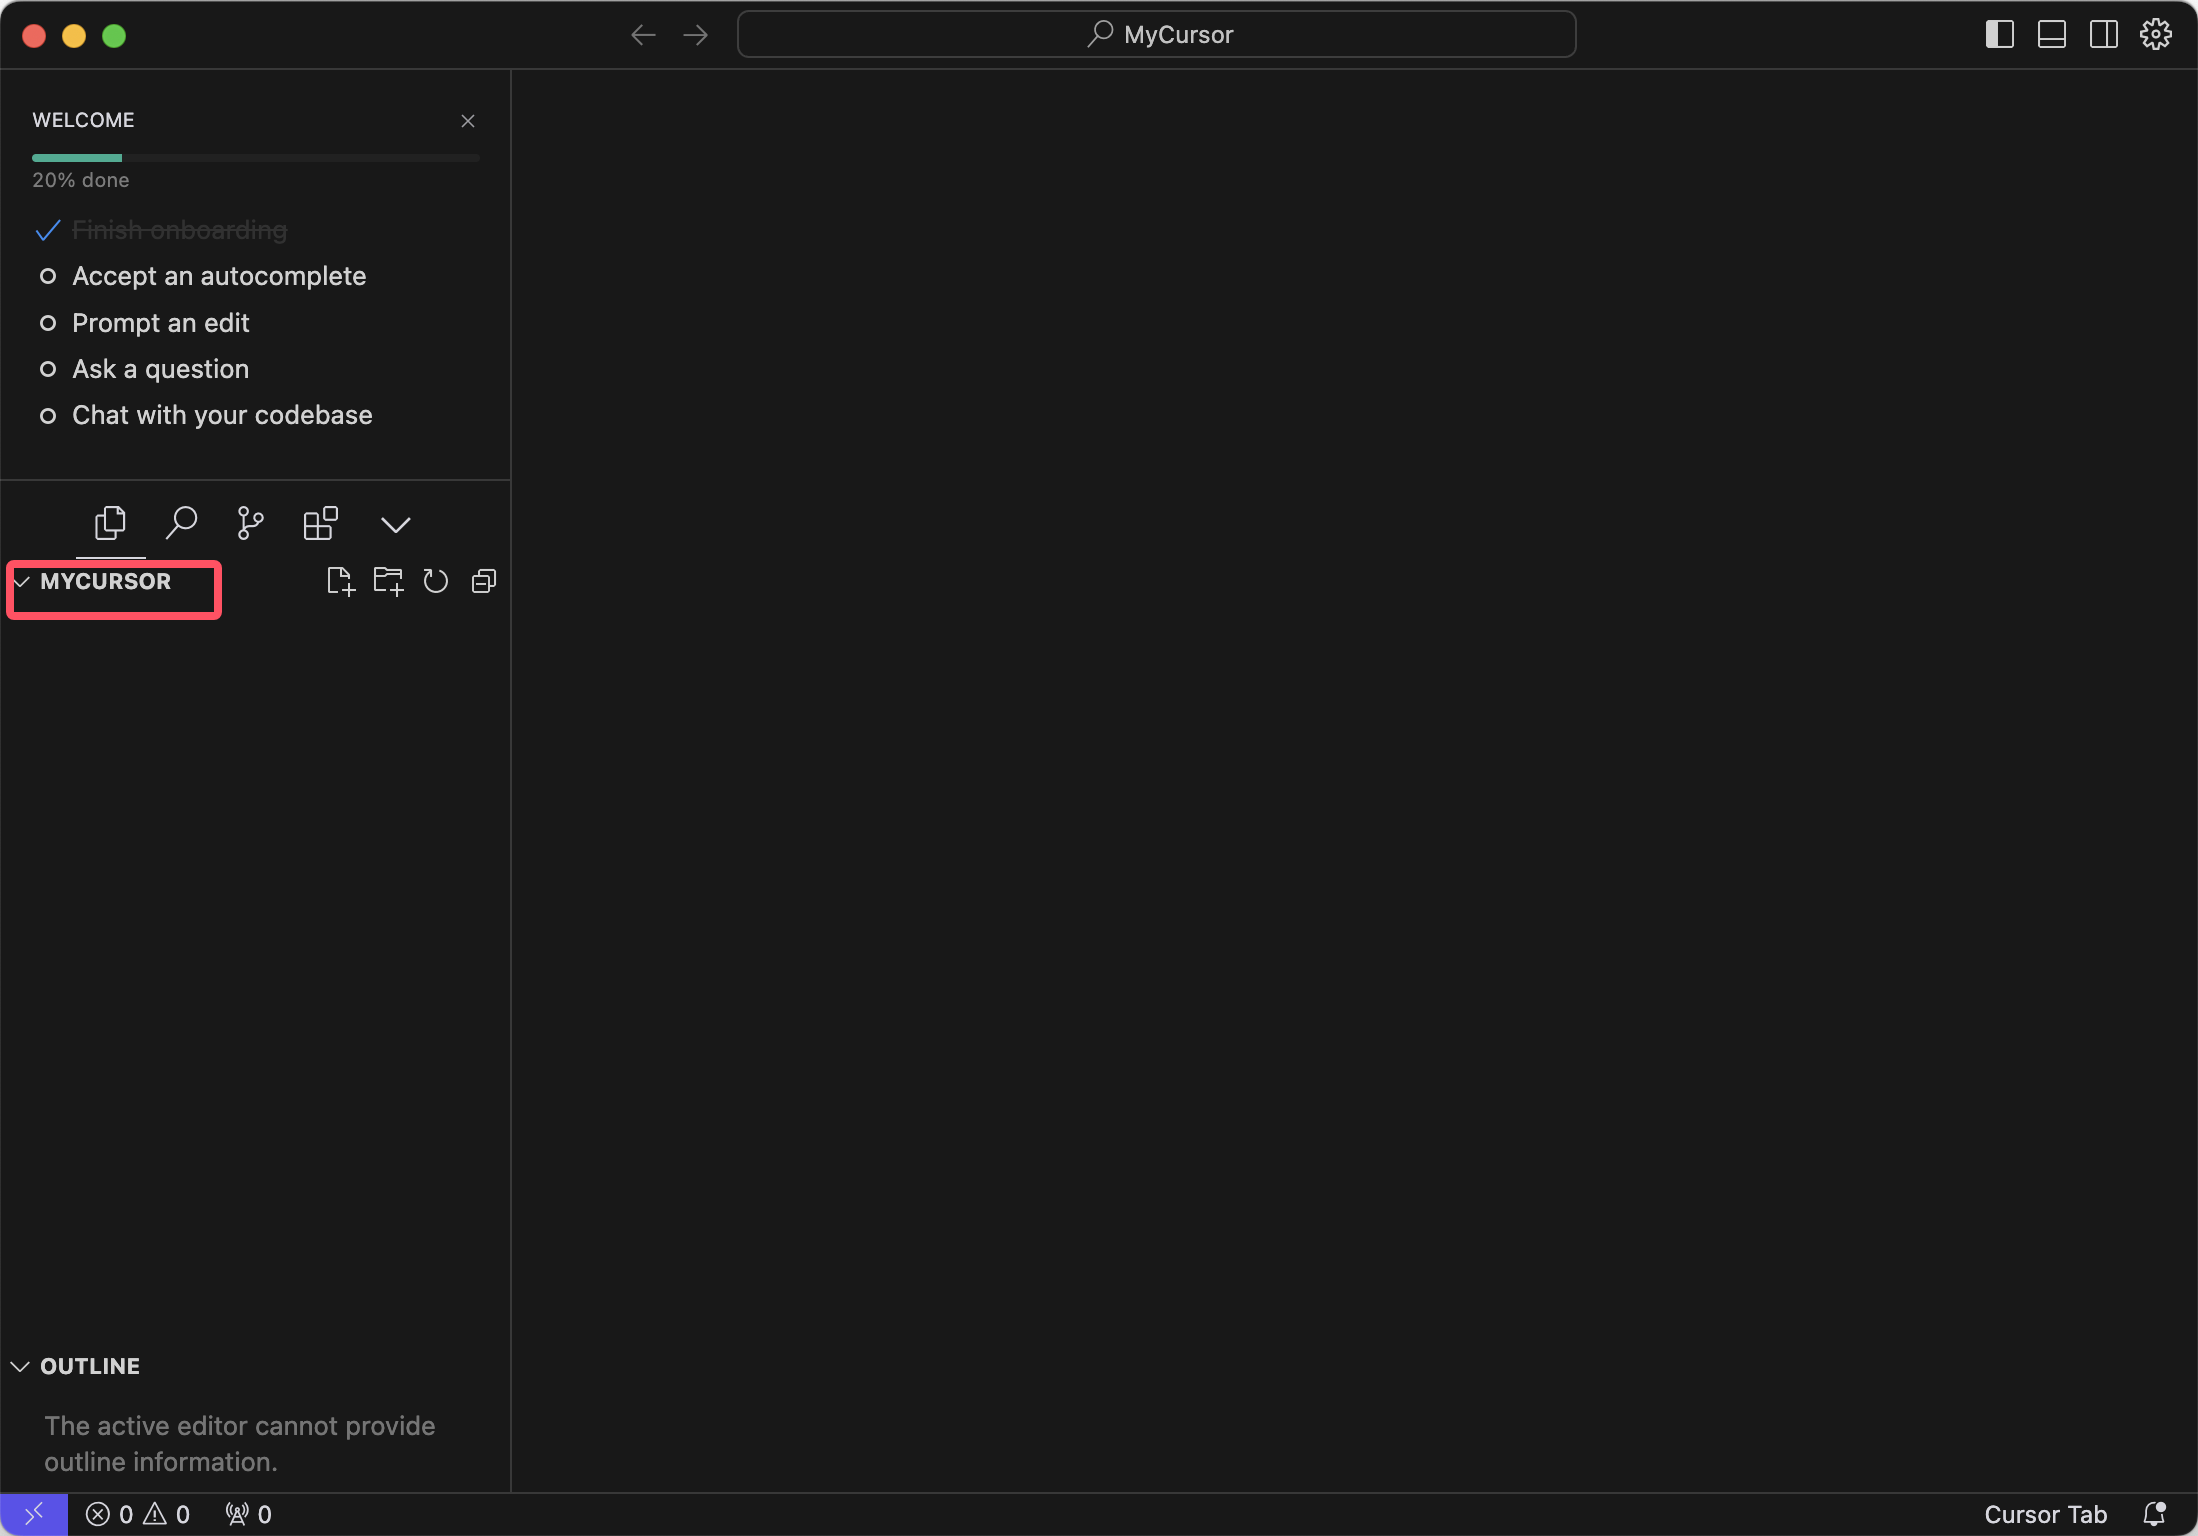Show additional views chevron dropdown
The height and width of the screenshot is (1536, 2198).
tap(395, 524)
